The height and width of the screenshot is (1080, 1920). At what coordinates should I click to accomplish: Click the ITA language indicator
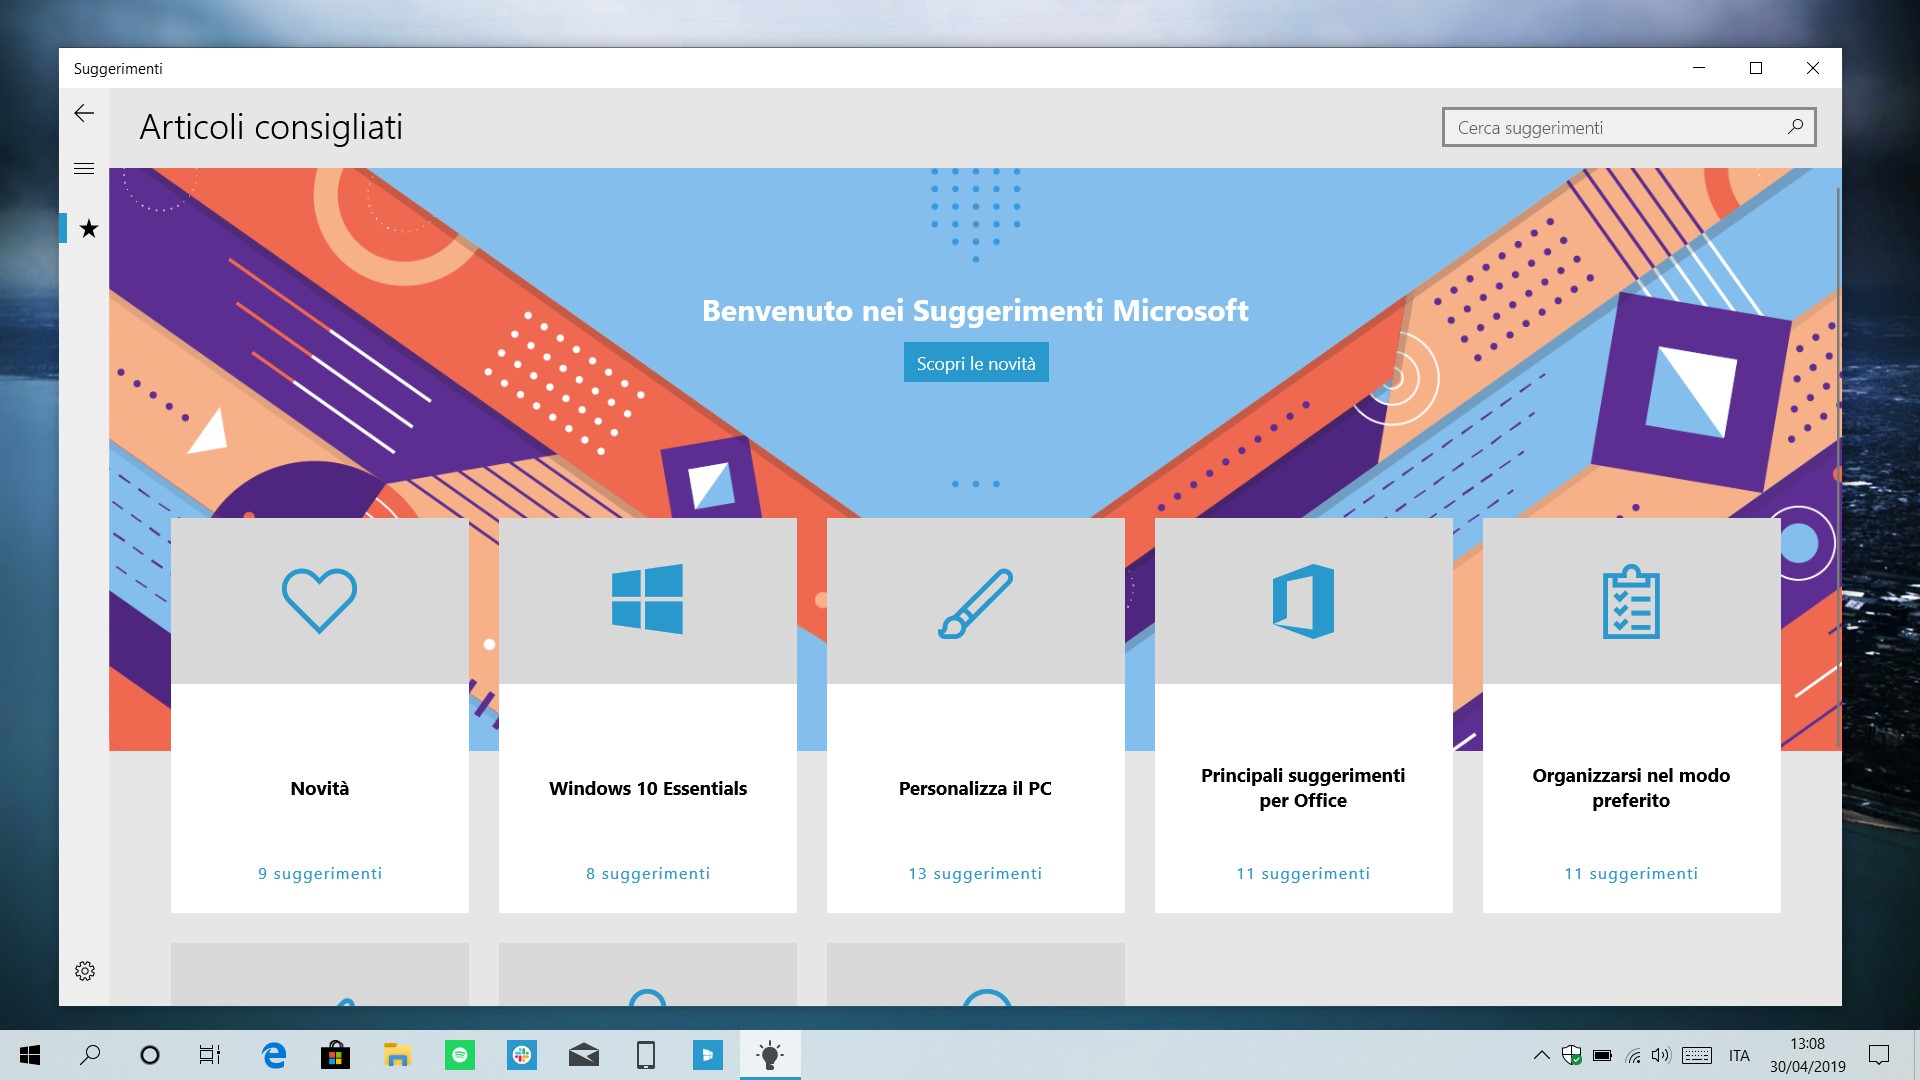point(1739,1055)
